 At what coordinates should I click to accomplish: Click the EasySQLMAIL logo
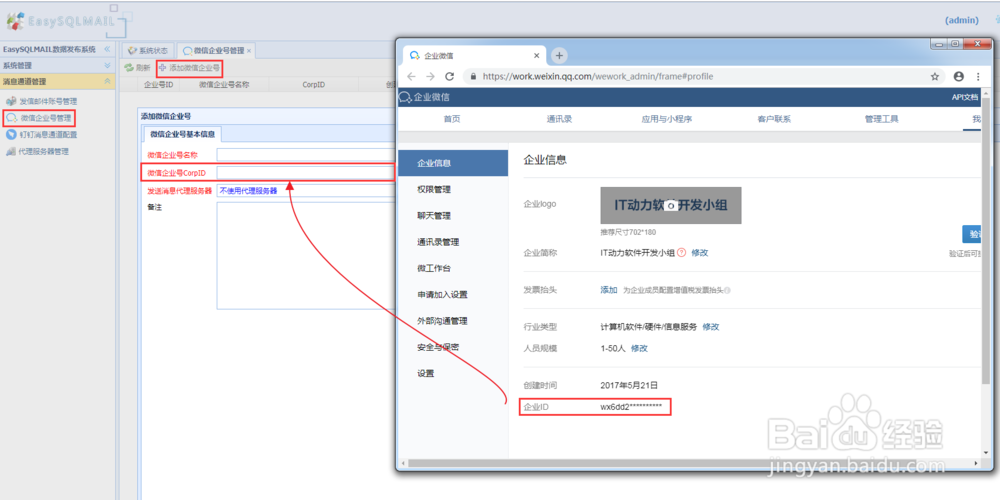61,20
